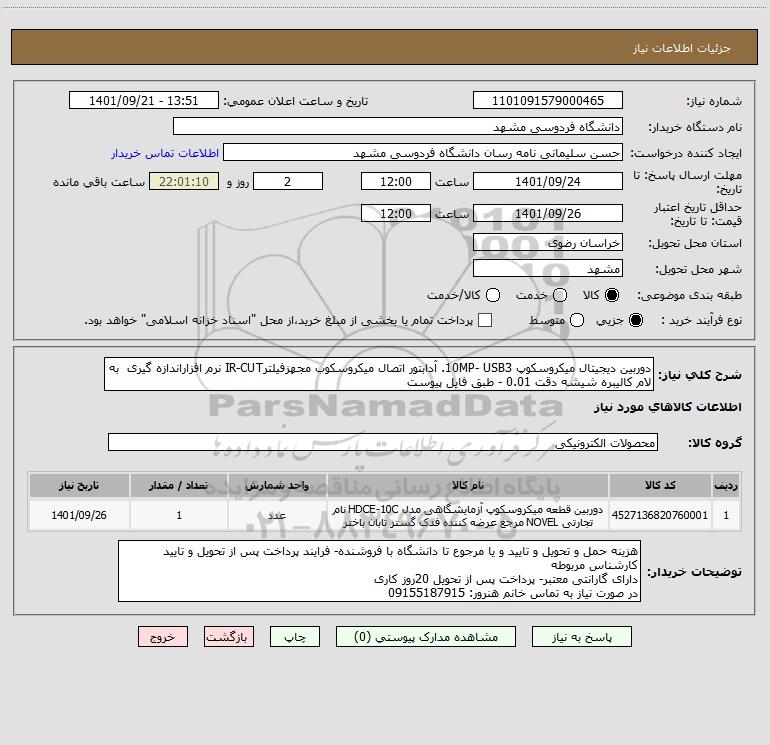
Task: Click the نام کالا column header
Action: tap(468, 486)
